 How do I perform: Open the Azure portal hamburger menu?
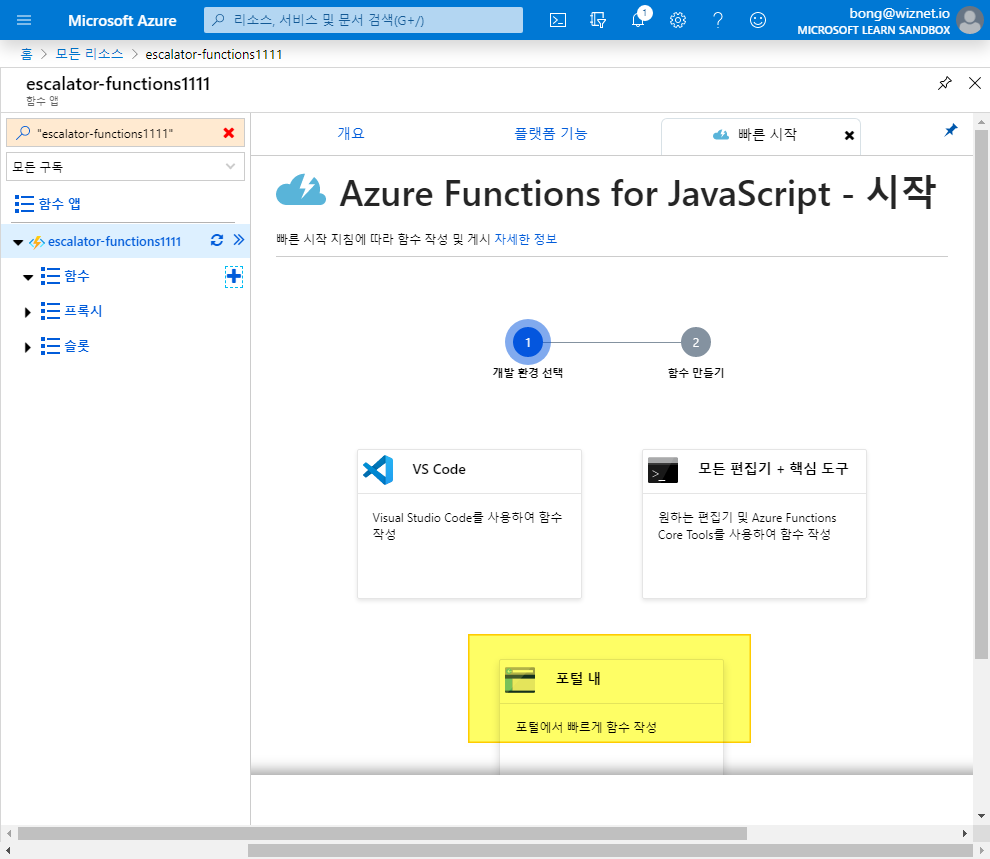point(24,20)
